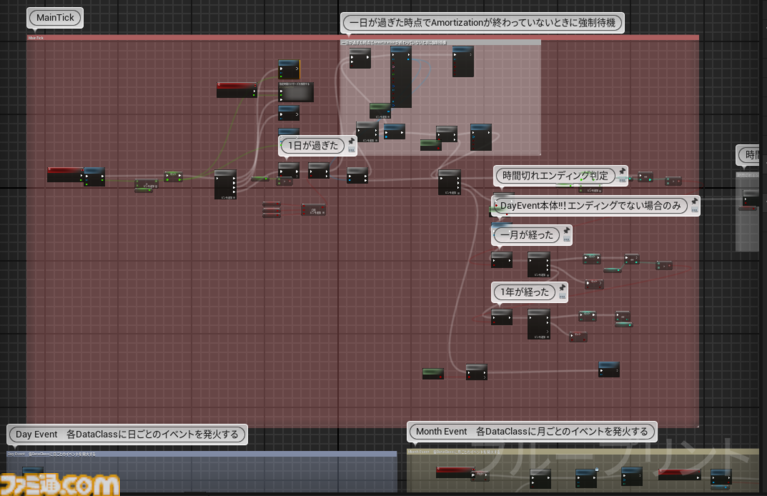The height and width of the screenshot is (496, 767).
Task: Select the red node inside Month Event box
Action: pos(456,473)
